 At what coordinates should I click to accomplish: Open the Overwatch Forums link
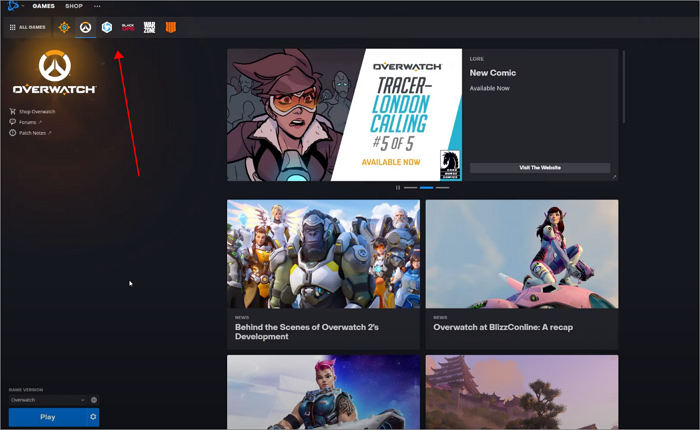click(x=30, y=122)
